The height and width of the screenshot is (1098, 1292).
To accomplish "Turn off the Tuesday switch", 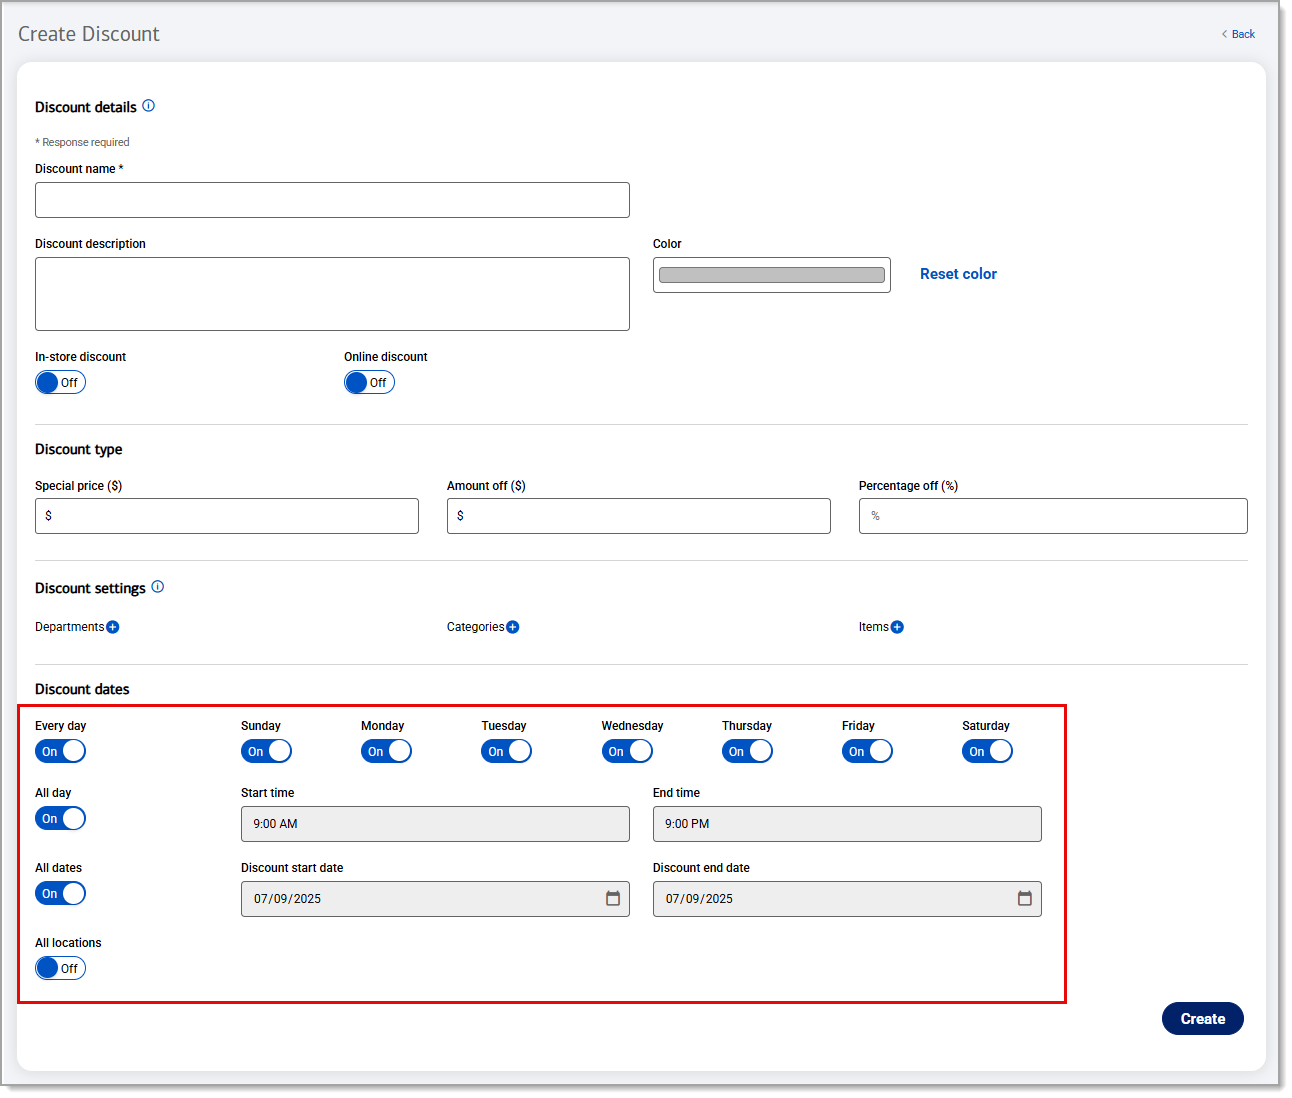I will point(507,752).
